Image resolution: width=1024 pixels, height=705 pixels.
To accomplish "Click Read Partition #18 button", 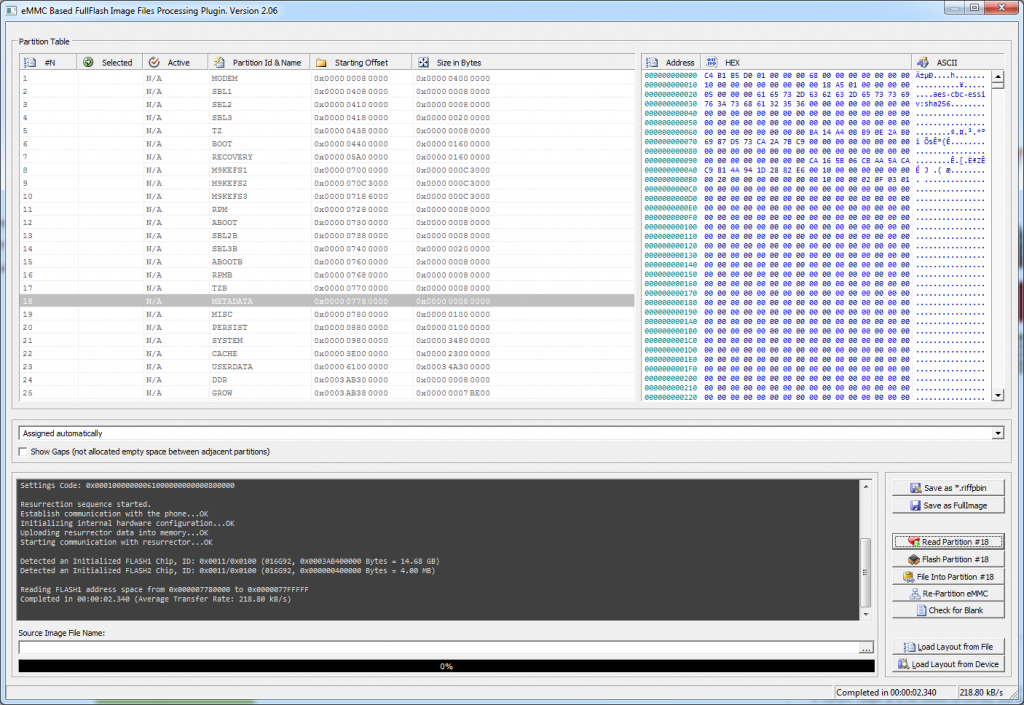I will [x=948, y=542].
